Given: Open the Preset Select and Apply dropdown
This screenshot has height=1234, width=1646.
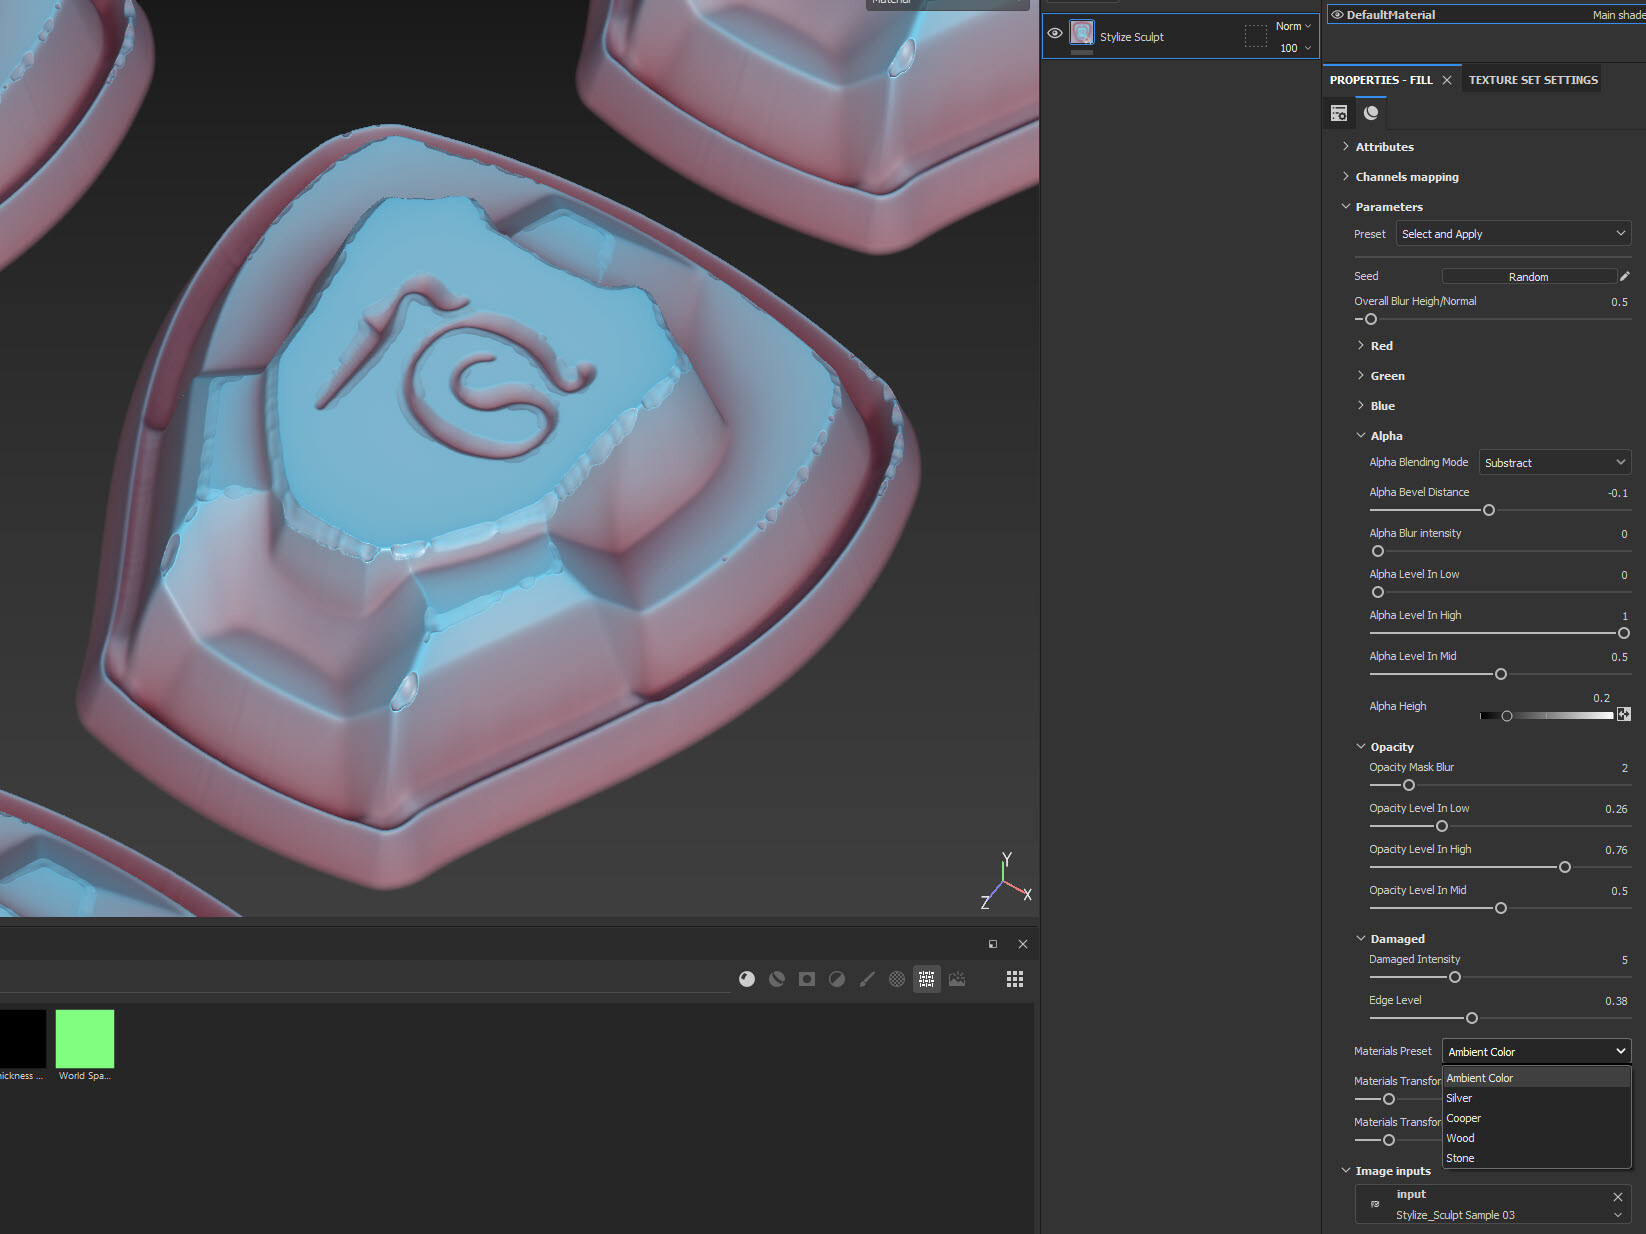Looking at the screenshot, I should (x=1513, y=233).
